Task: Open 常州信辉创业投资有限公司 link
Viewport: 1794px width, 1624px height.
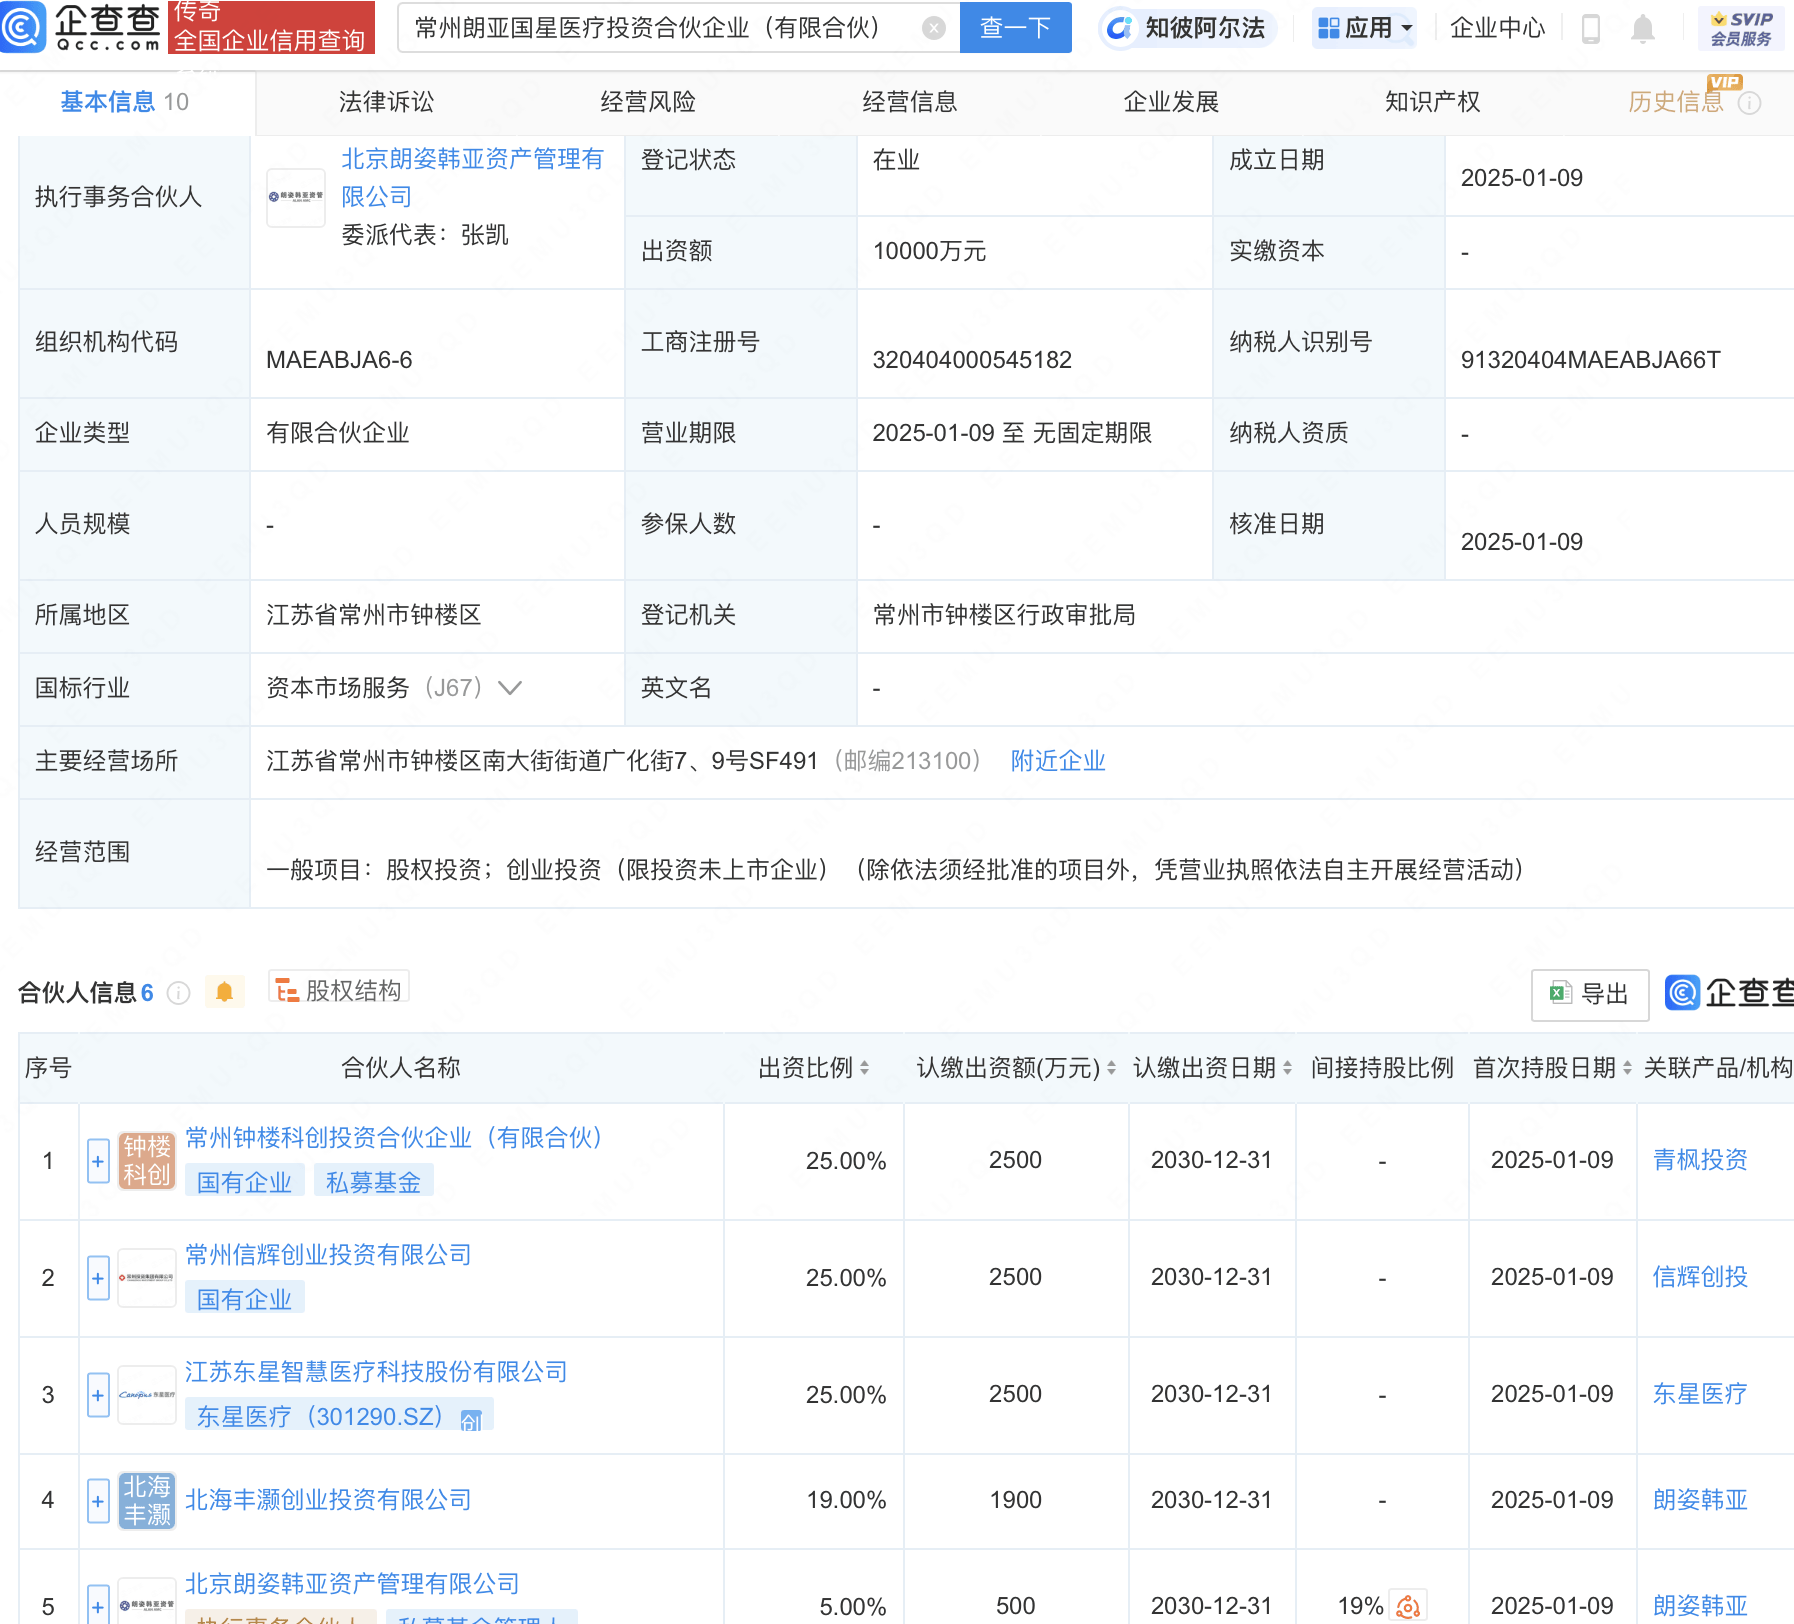Action: 328,1255
